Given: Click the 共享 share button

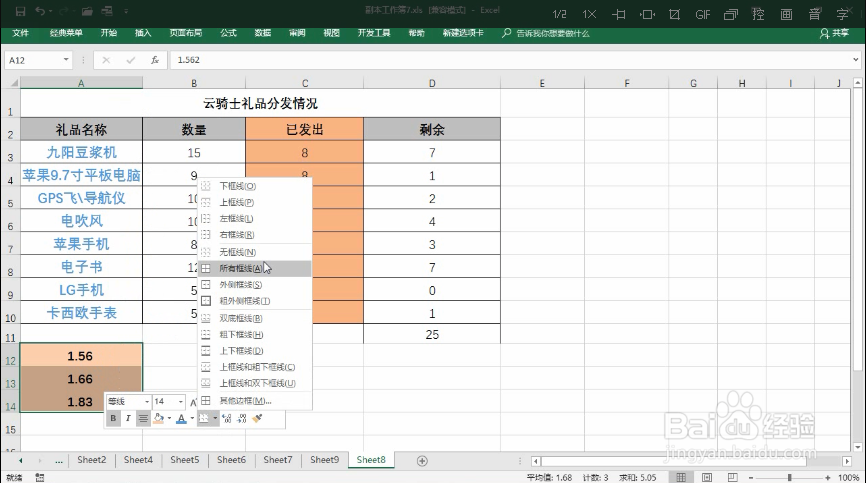Looking at the screenshot, I should 834,33.
